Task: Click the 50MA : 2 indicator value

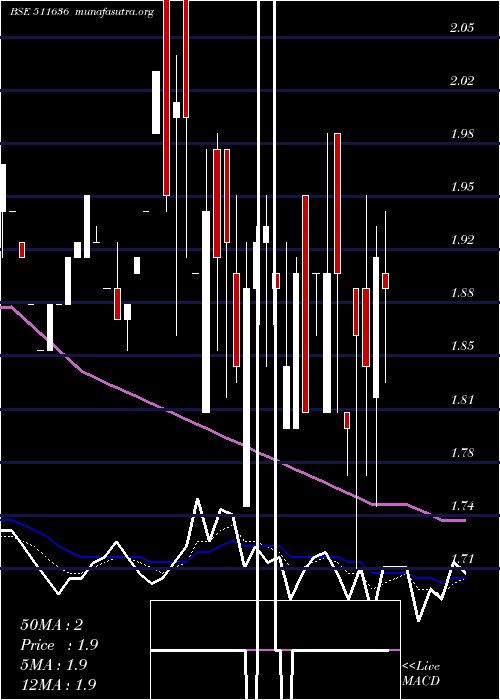Action: click(x=51, y=625)
